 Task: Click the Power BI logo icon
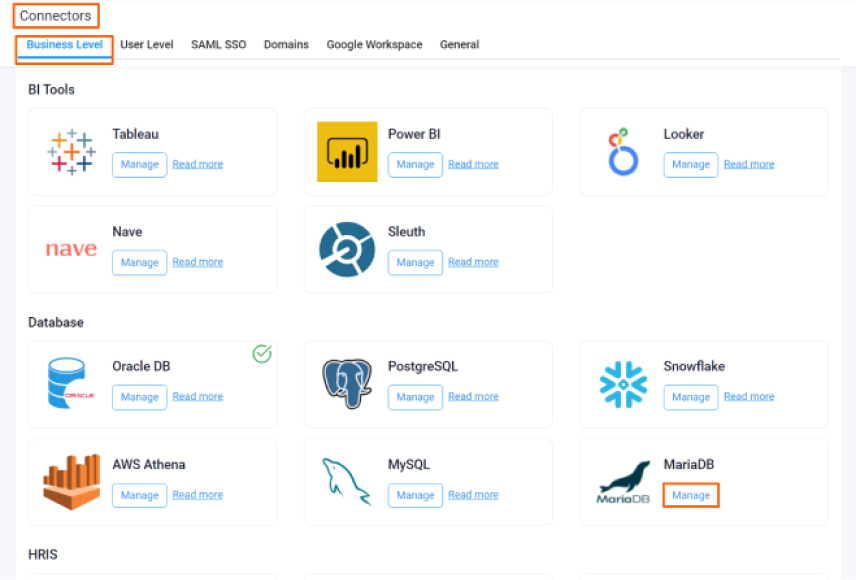347,152
